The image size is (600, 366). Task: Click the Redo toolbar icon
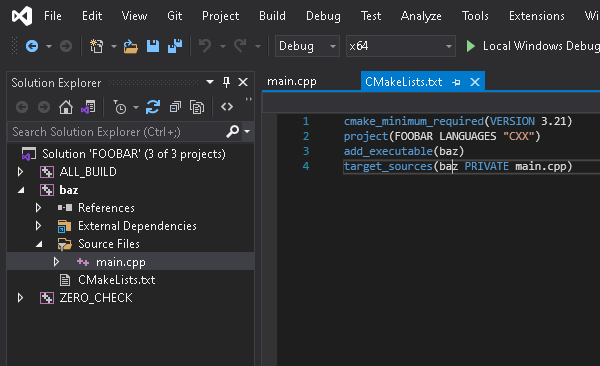coord(240,46)
